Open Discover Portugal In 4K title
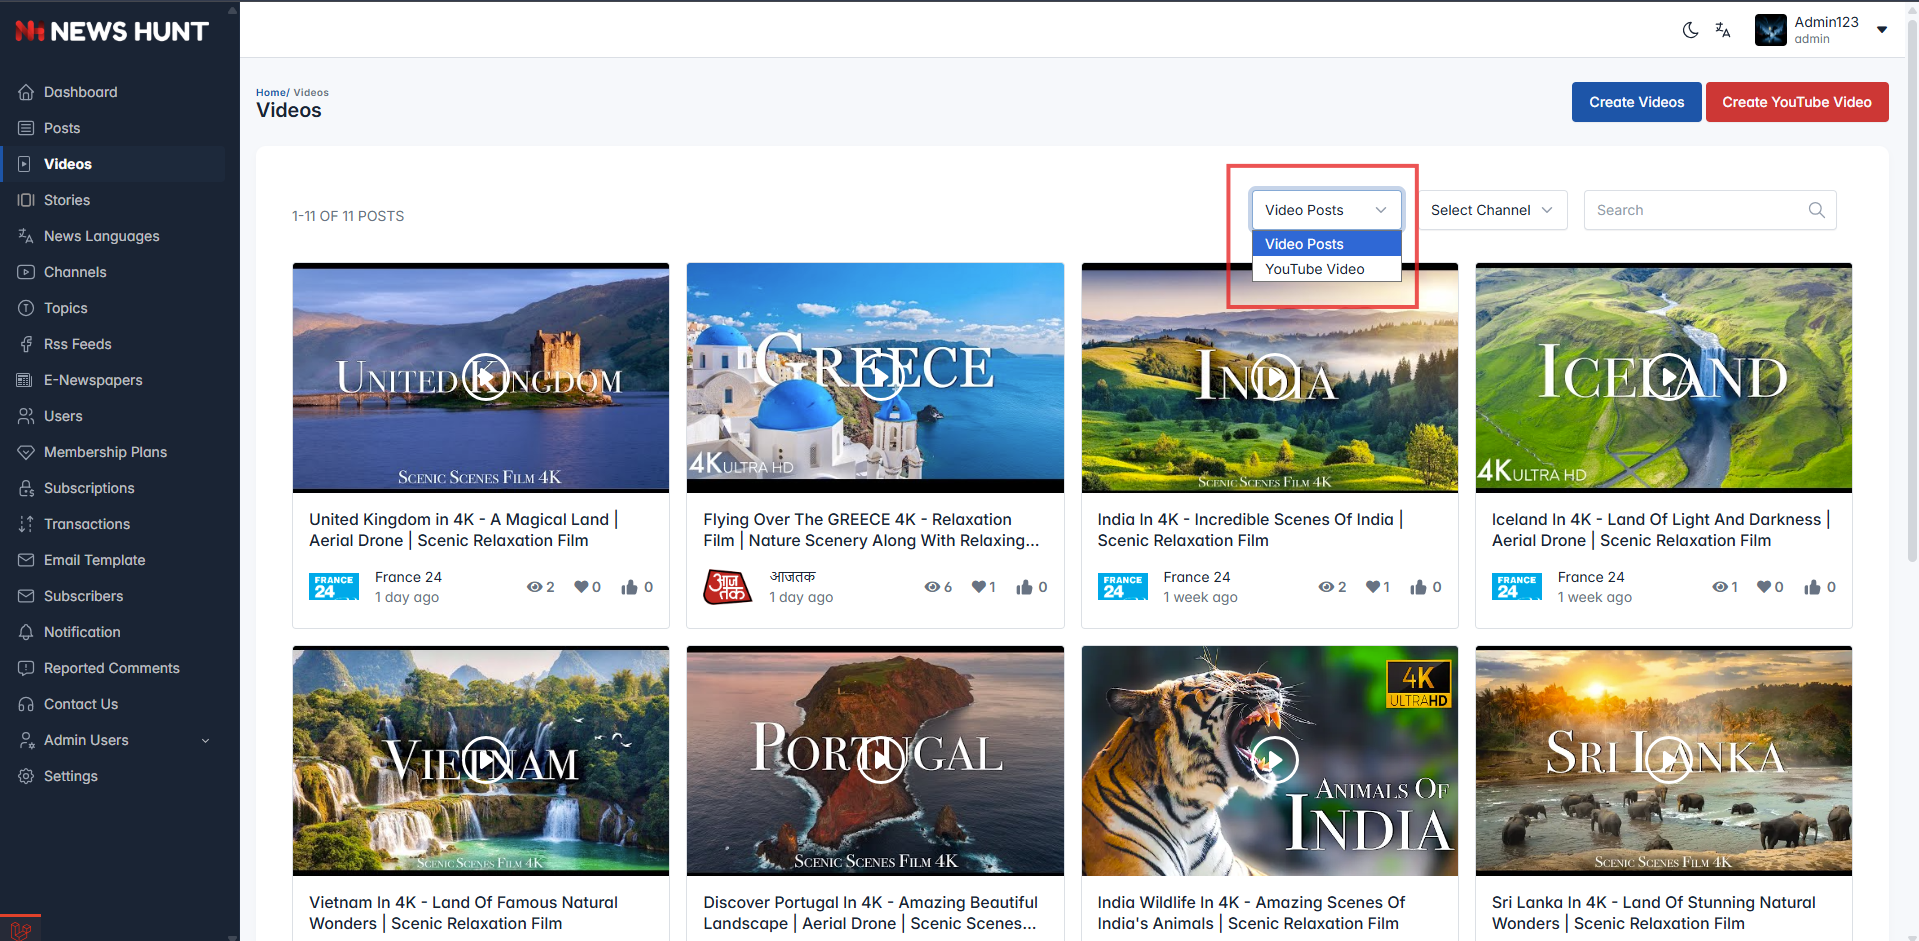1919x941 pixels. (871, 913)
